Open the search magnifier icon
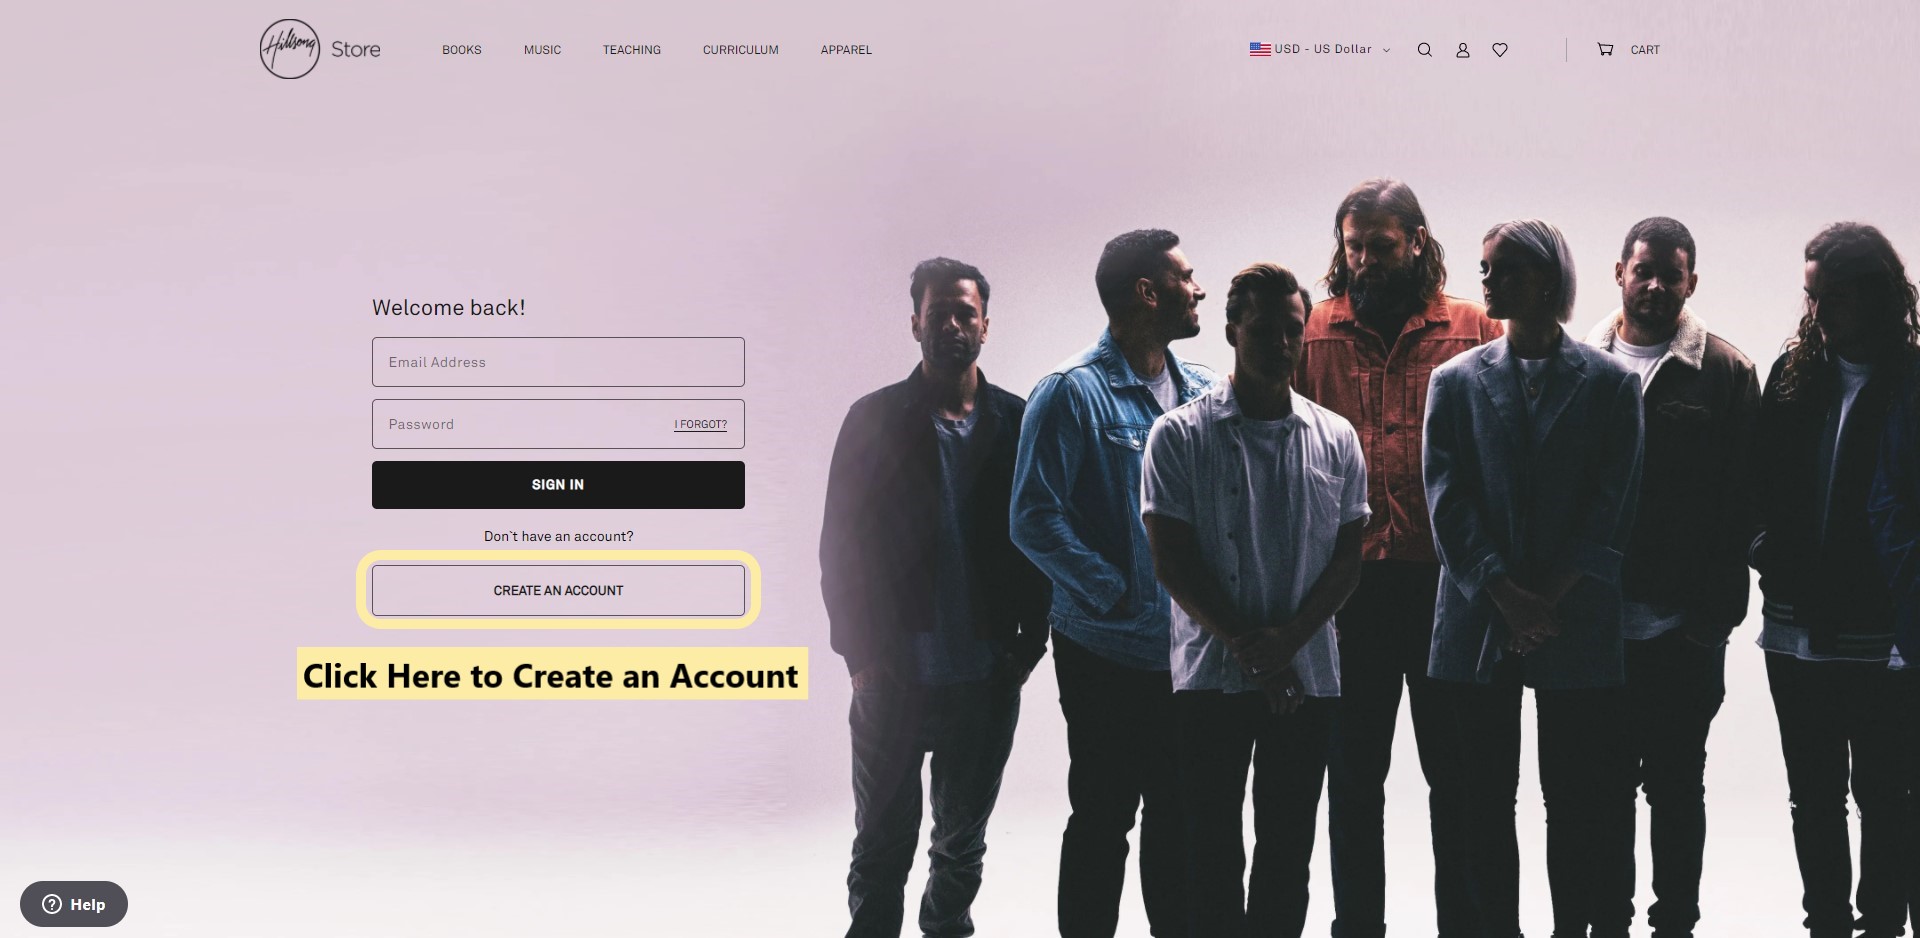 (x=1424, y=50)
